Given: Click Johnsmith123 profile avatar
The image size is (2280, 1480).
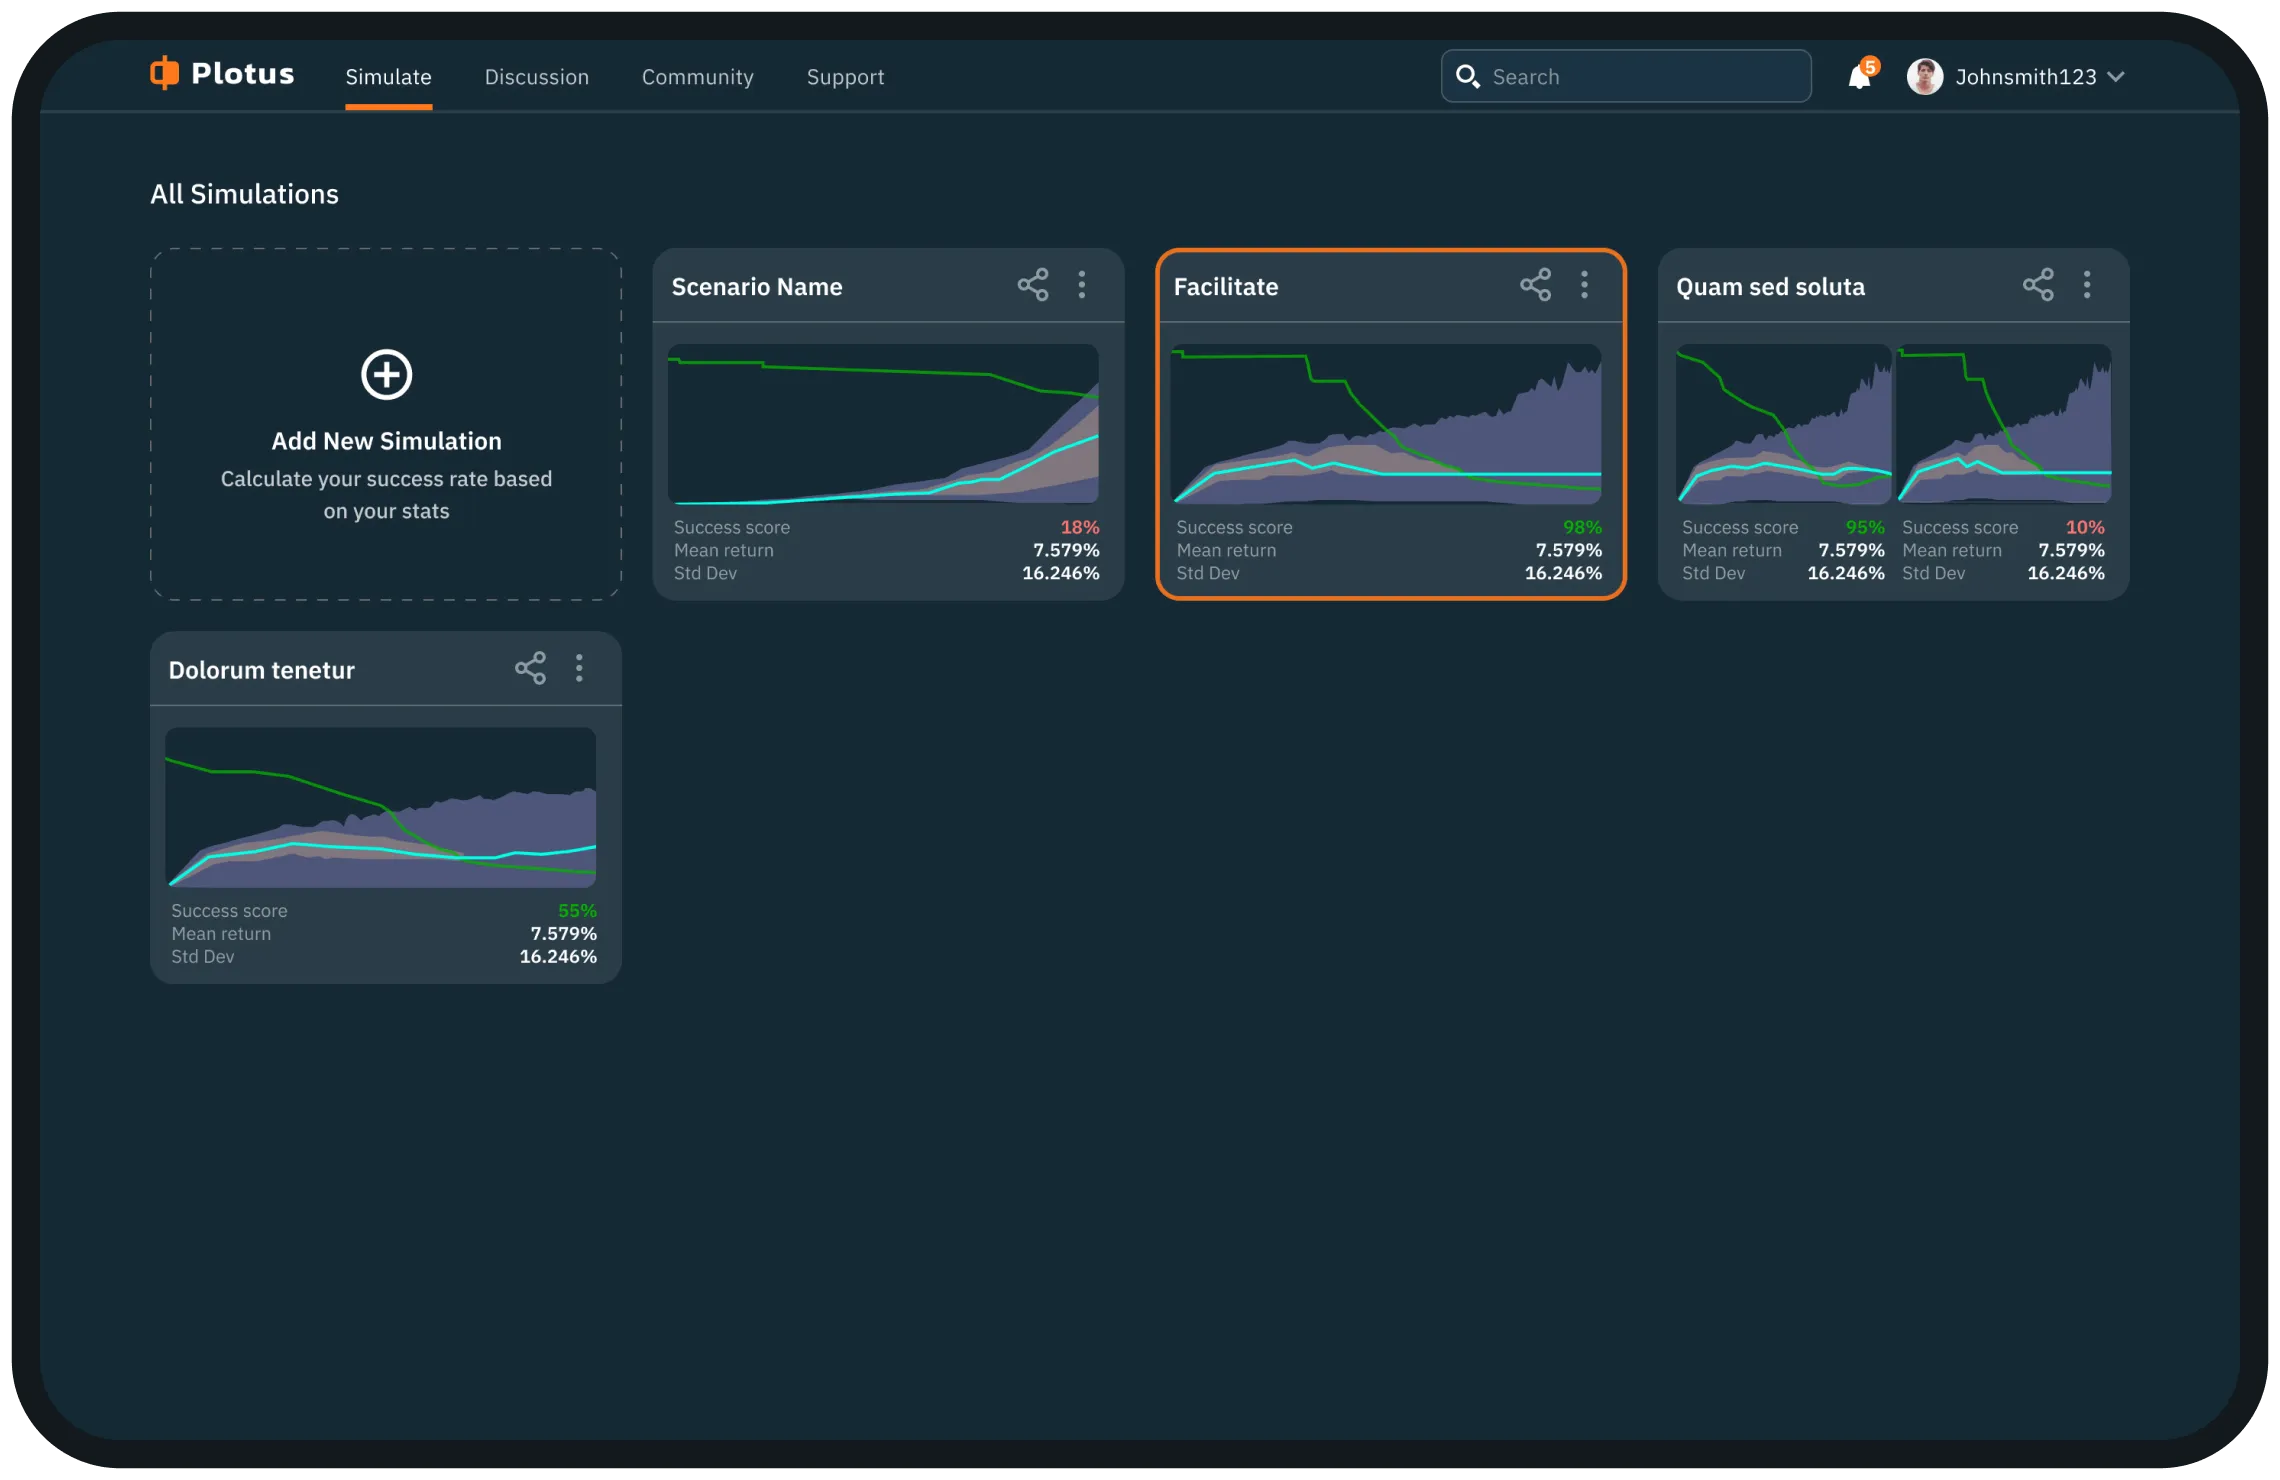Looking at the screenshot, I should tap(1924, 77).
